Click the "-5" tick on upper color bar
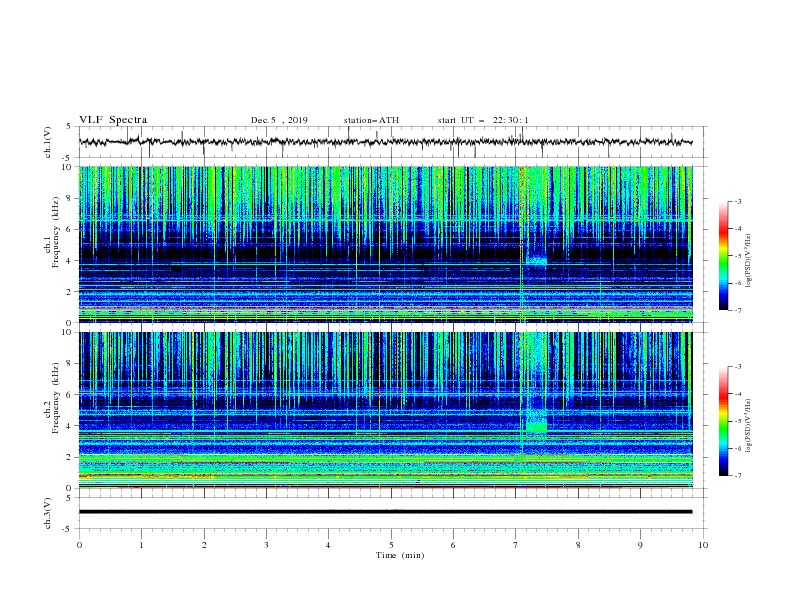This screenshot has height=612, width=792. pos(737,256)
